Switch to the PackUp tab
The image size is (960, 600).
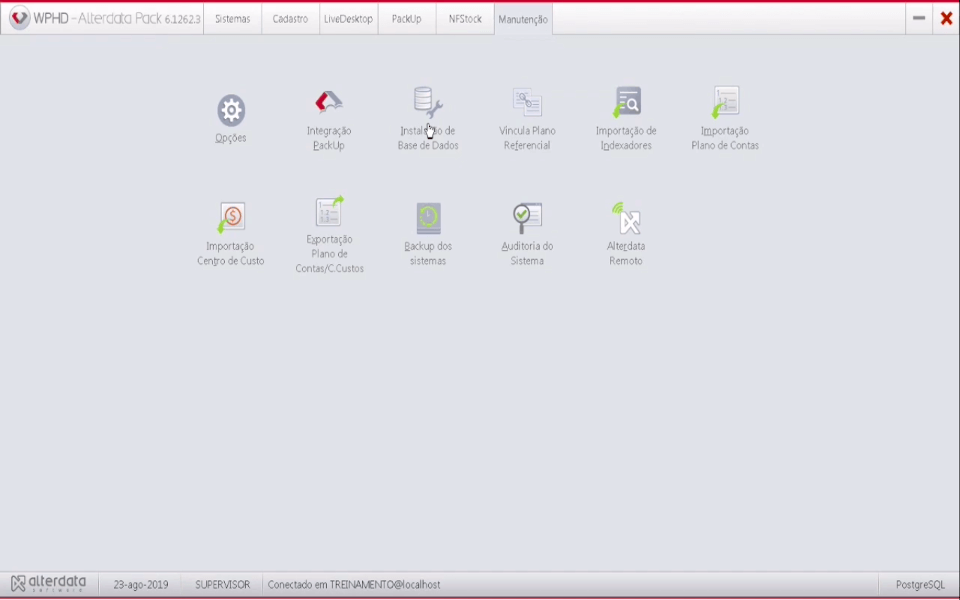pos(407,19)
